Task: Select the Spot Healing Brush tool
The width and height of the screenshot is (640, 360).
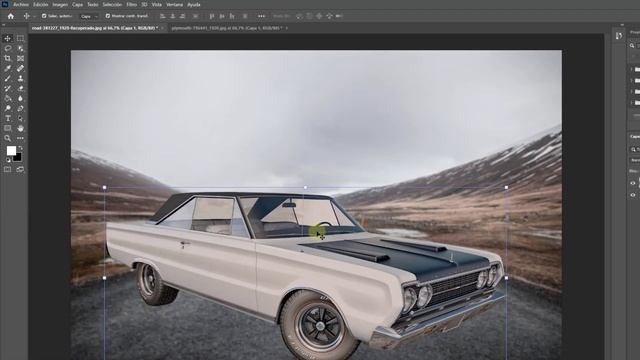Action: coord(20,68)
